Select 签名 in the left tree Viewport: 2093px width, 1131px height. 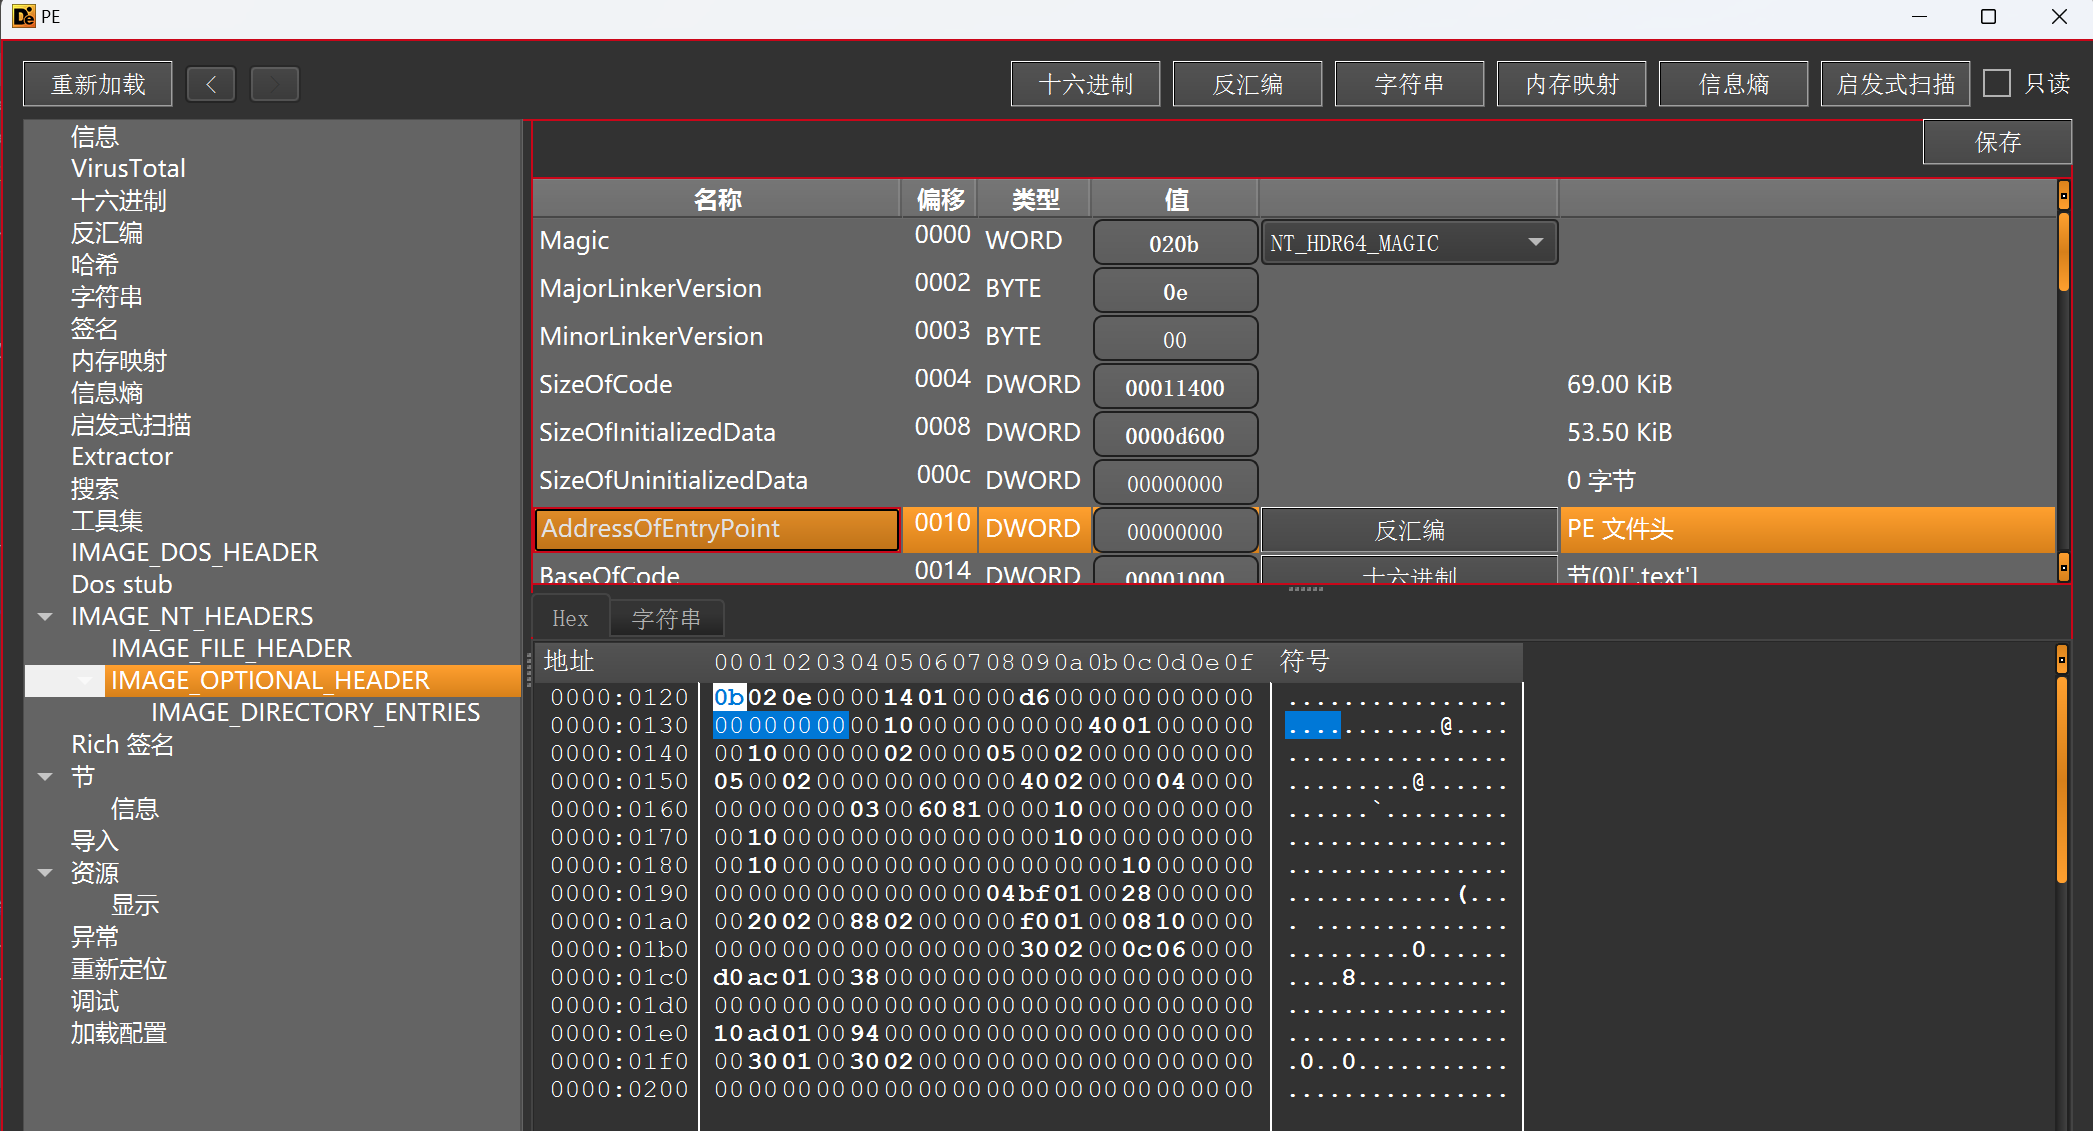95,329
